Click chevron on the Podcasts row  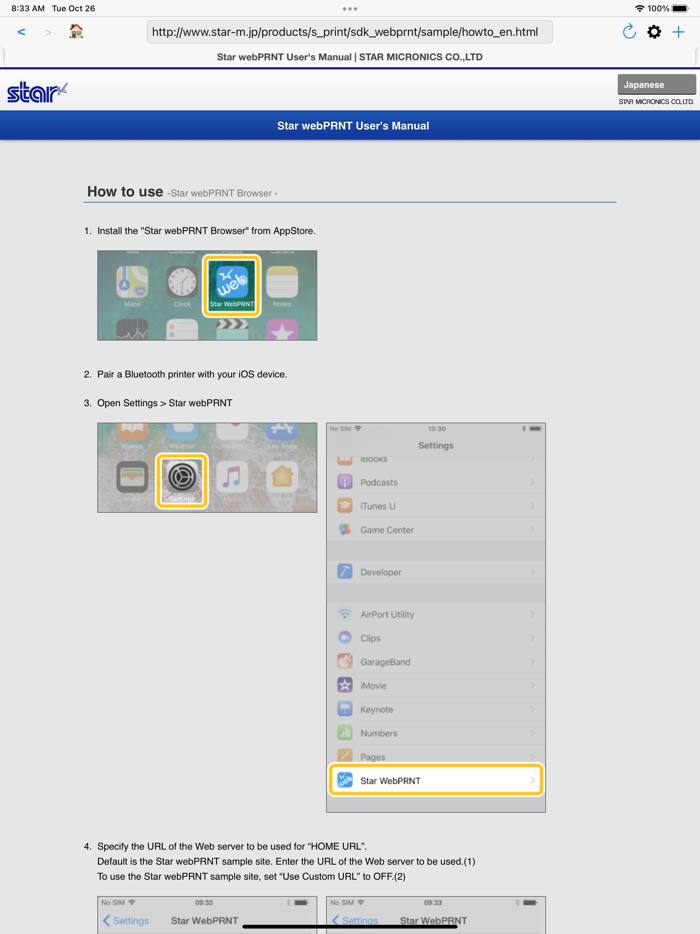pos(533,482)
